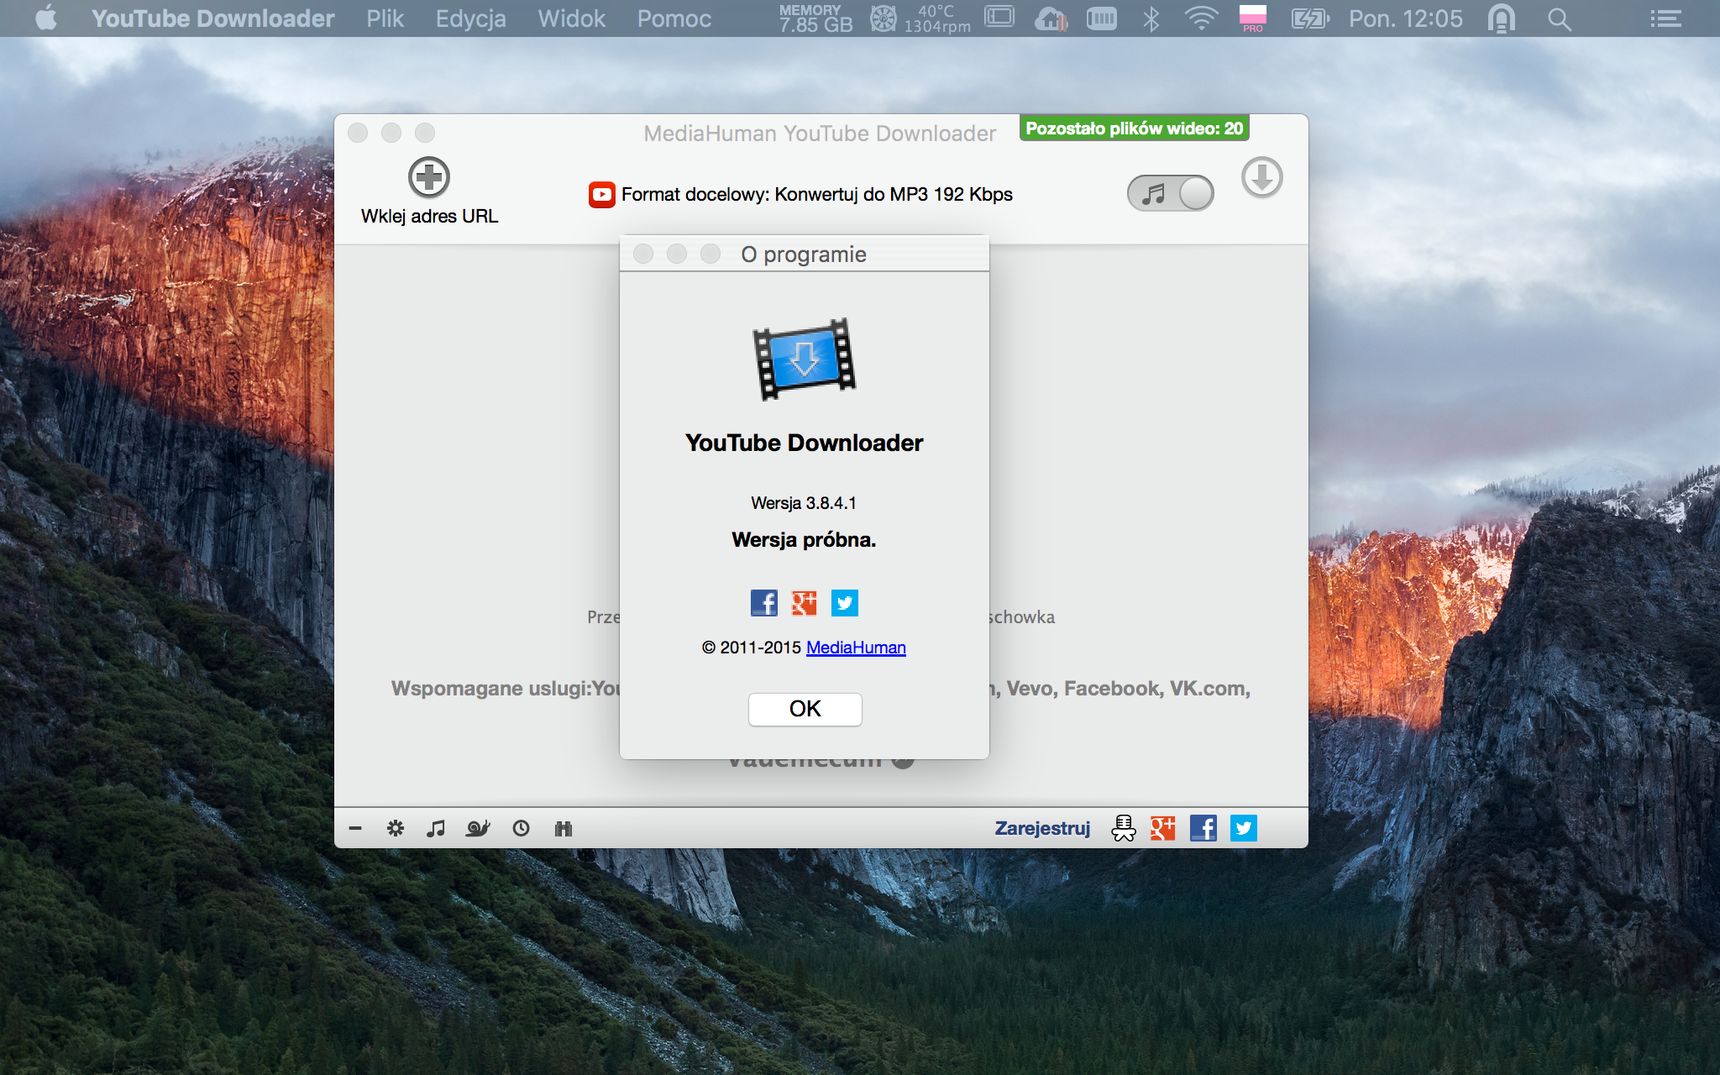The height and width of the screenshot is (1075, 1720).
Task: Open Google+ icon in O programie dialog
Action: pos(804,603)
